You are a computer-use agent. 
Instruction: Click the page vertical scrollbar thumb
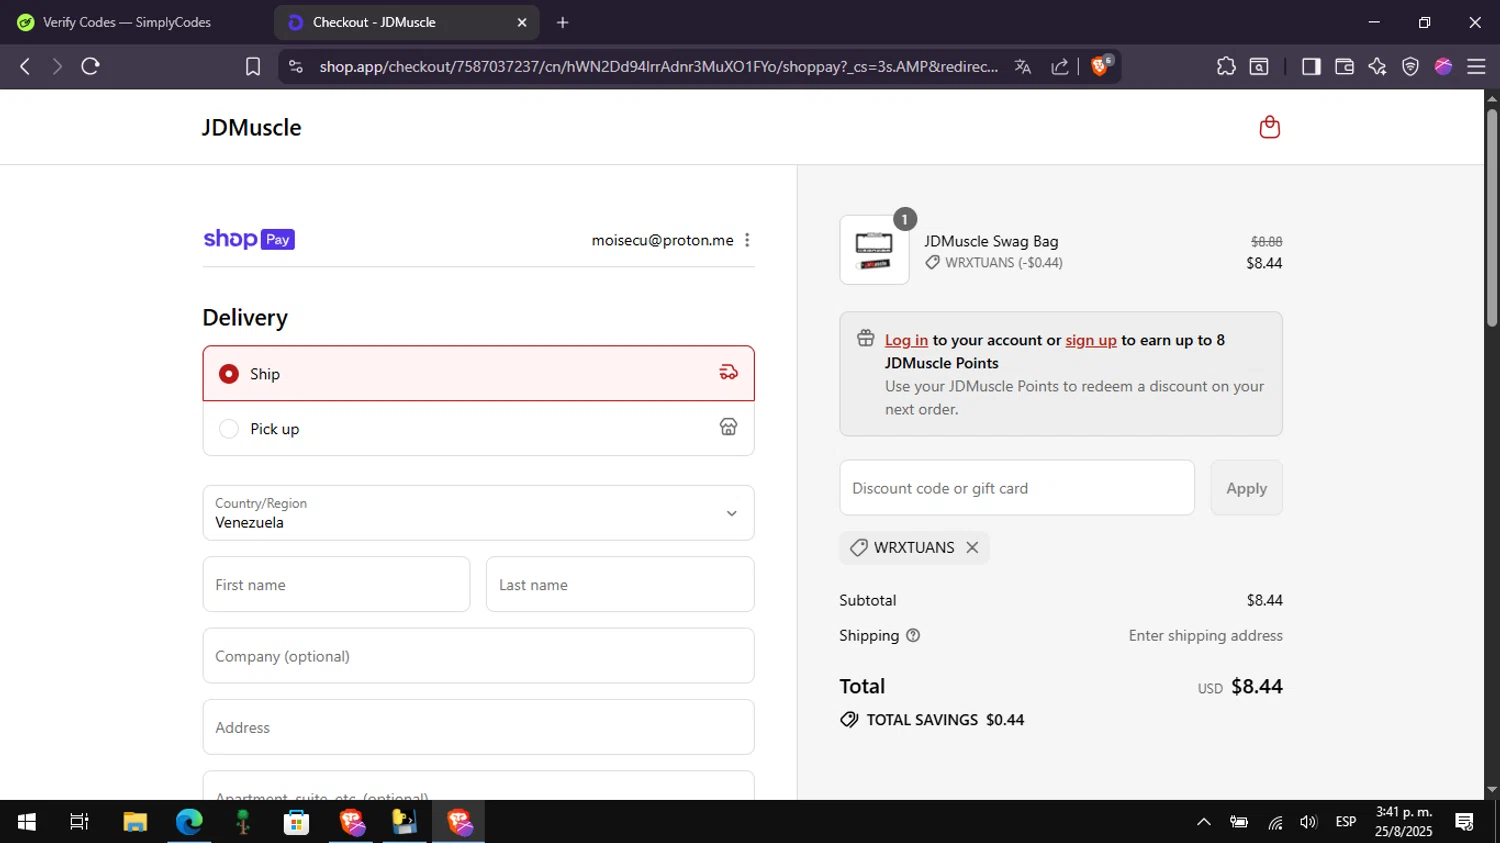point(1492,218)
